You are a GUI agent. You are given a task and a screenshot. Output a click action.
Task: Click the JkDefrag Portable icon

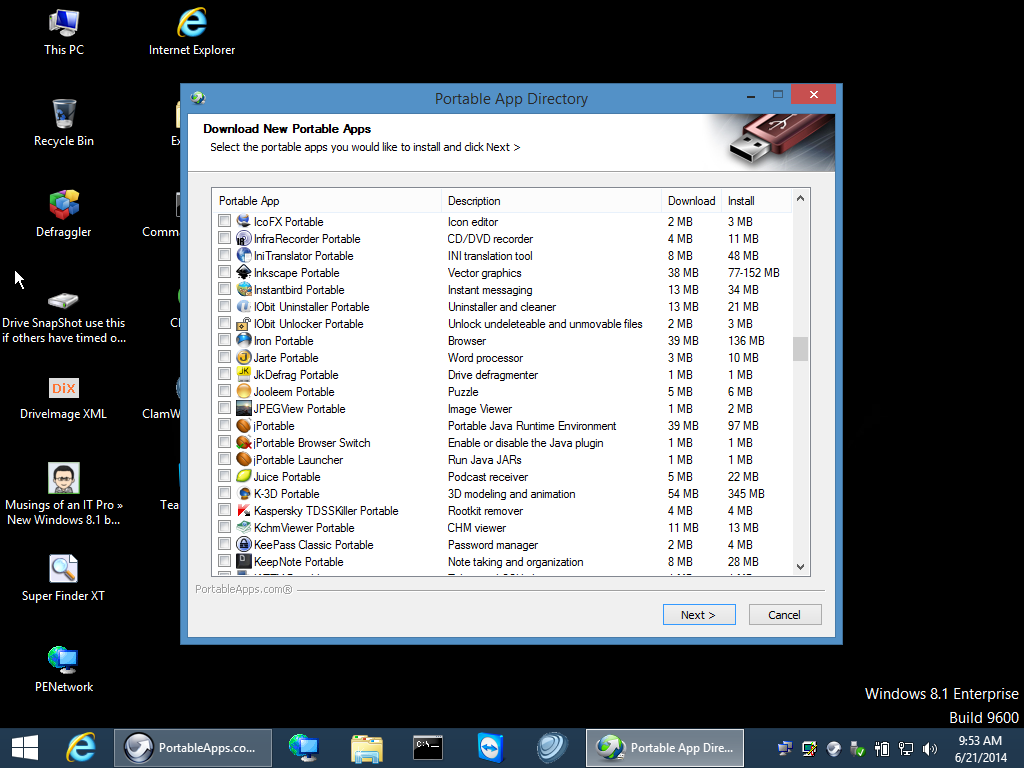(x=244, y=374)
